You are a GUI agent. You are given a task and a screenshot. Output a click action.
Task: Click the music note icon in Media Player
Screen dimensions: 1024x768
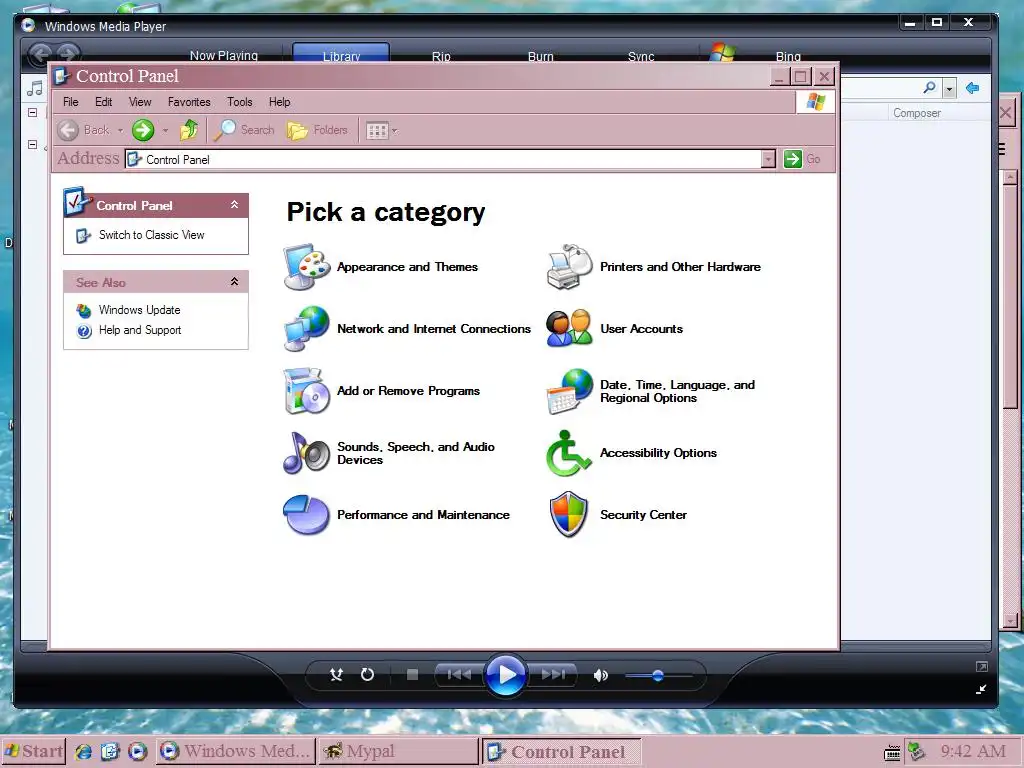35,88
